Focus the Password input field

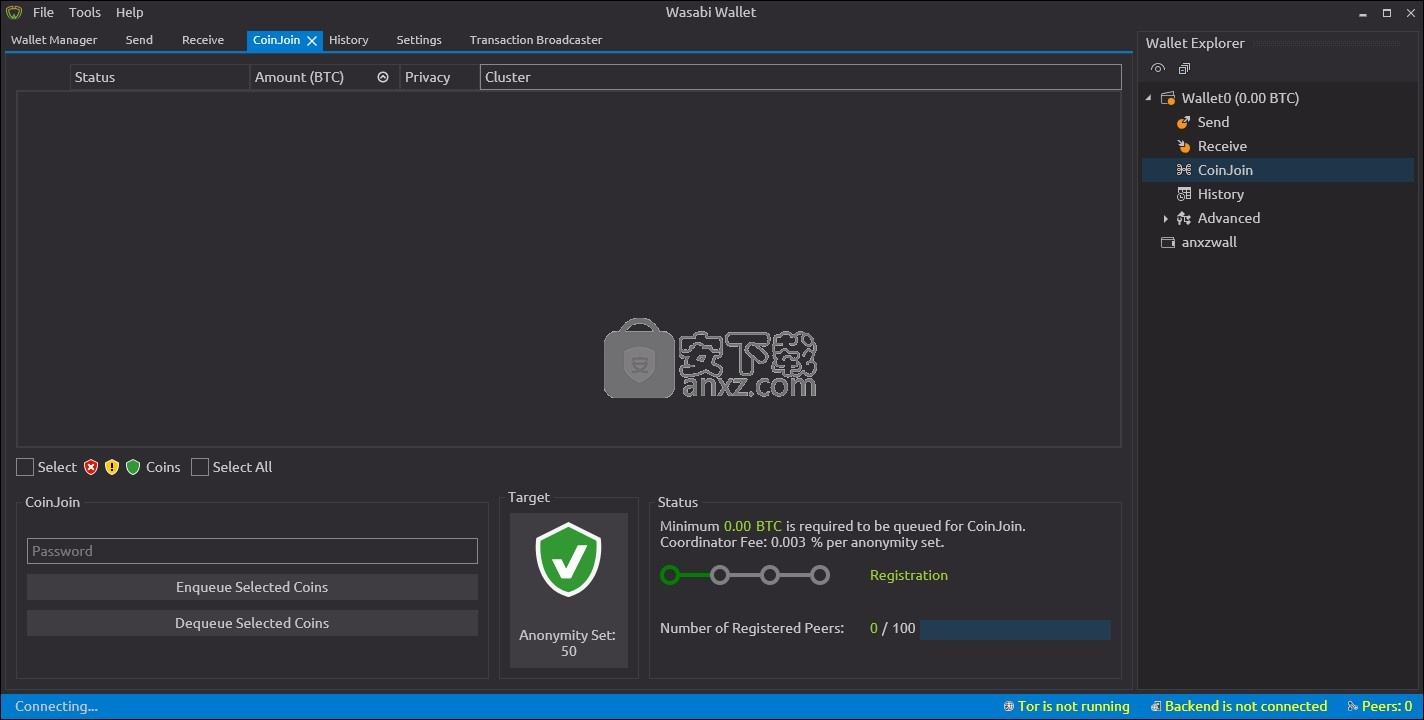[252, 551]
